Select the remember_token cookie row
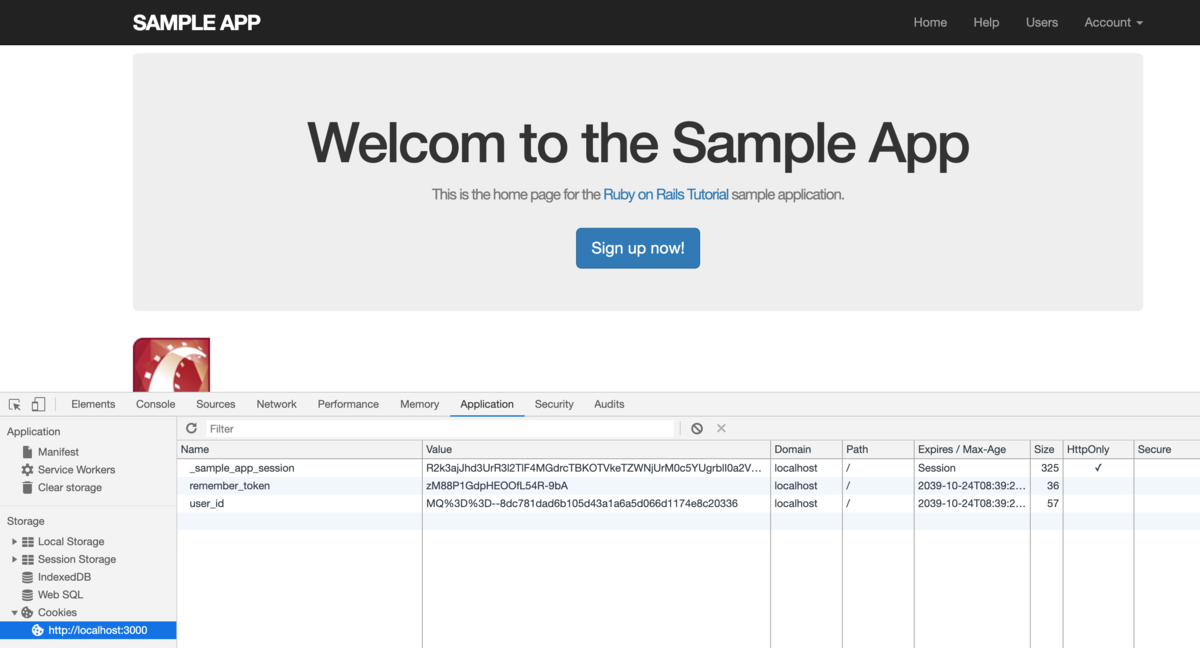The image size is (1200, 648). [230, 486]
